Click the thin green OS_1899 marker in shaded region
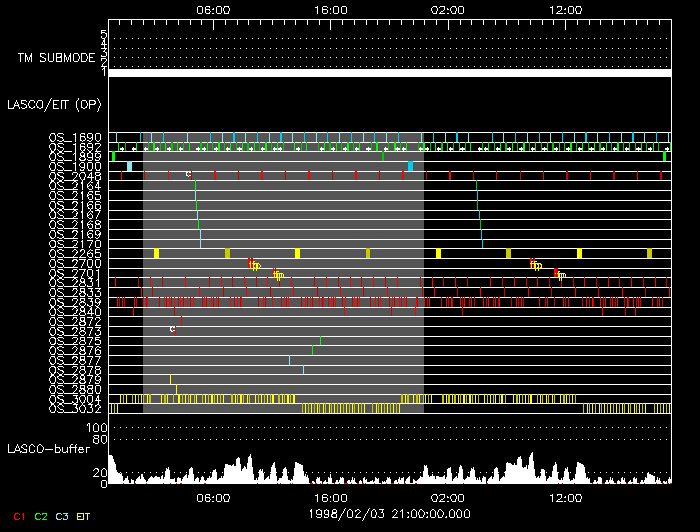This screenshot has height=532, width=700. tap(383, 157)
